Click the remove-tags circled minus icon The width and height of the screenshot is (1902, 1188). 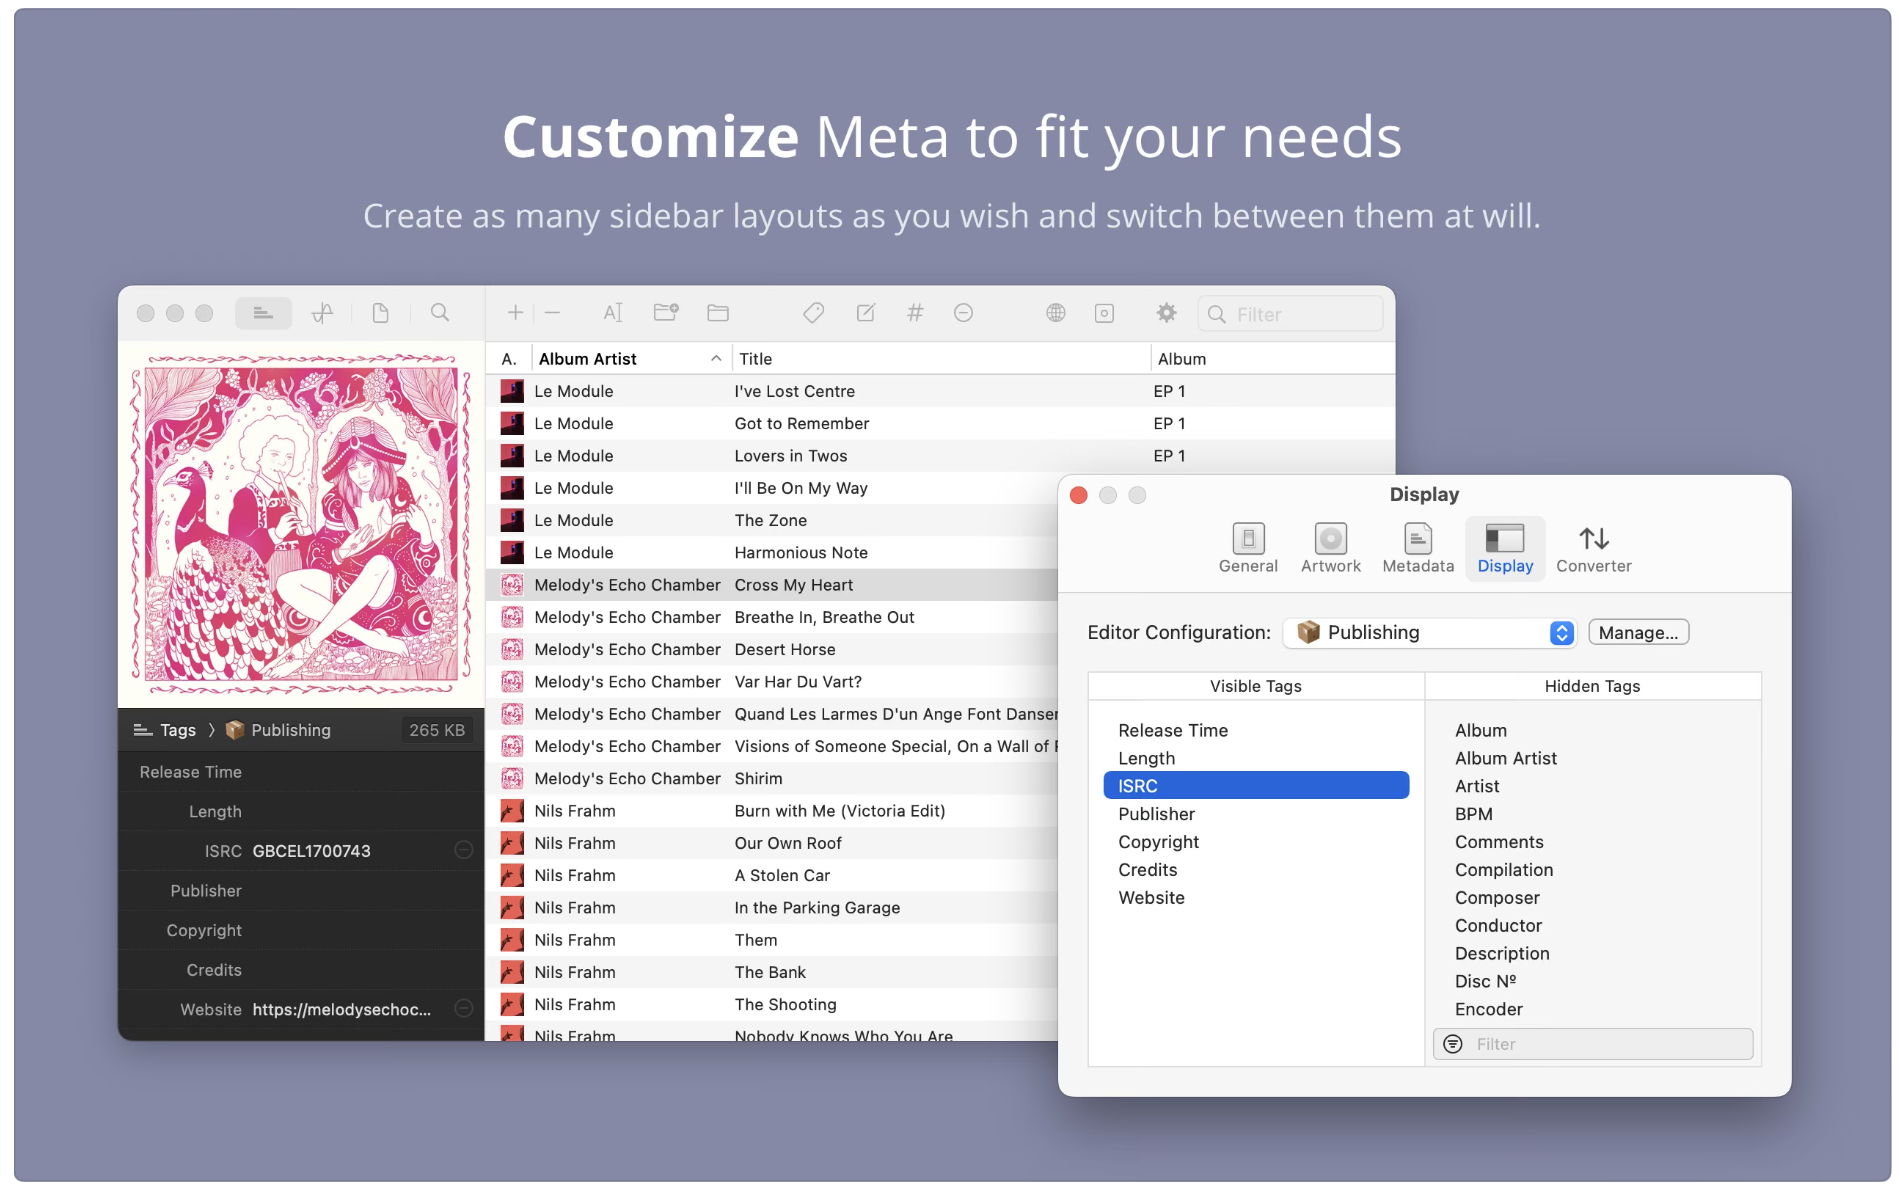(963, 312)
